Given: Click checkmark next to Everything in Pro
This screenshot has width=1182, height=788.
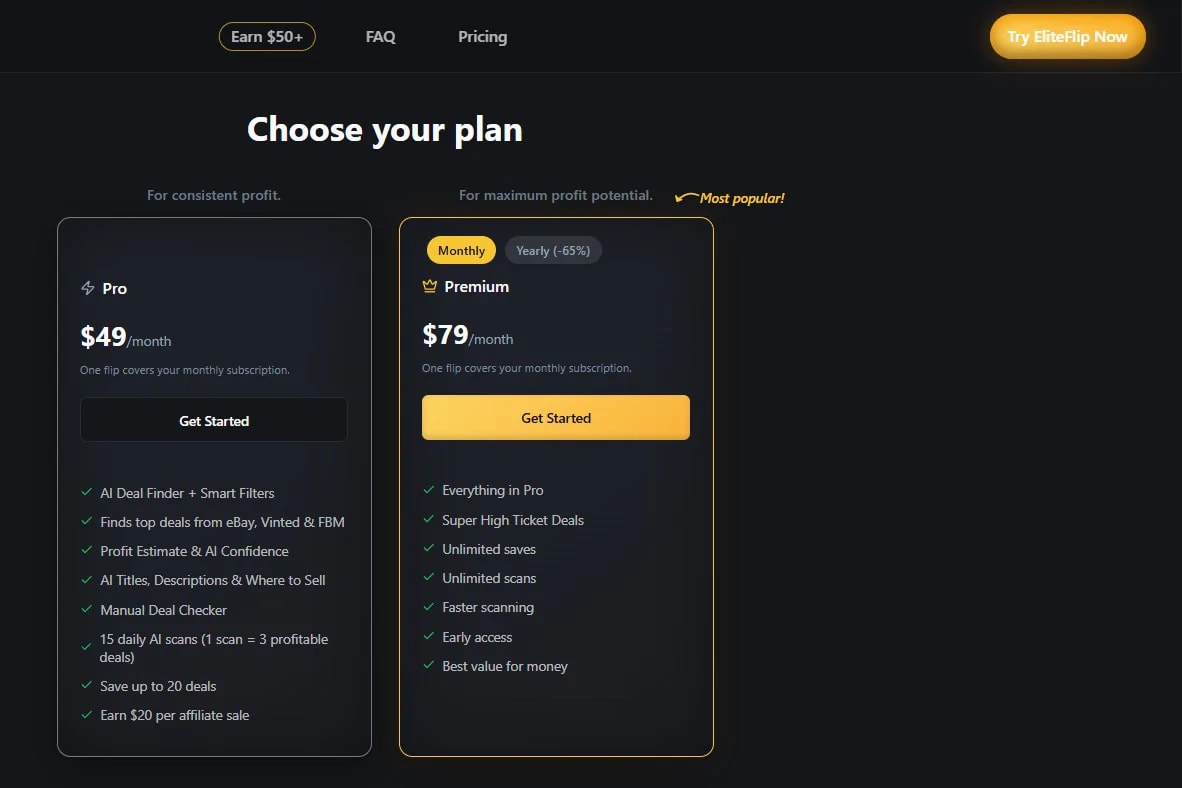Looking at the screenshot, I should [429, 489].
